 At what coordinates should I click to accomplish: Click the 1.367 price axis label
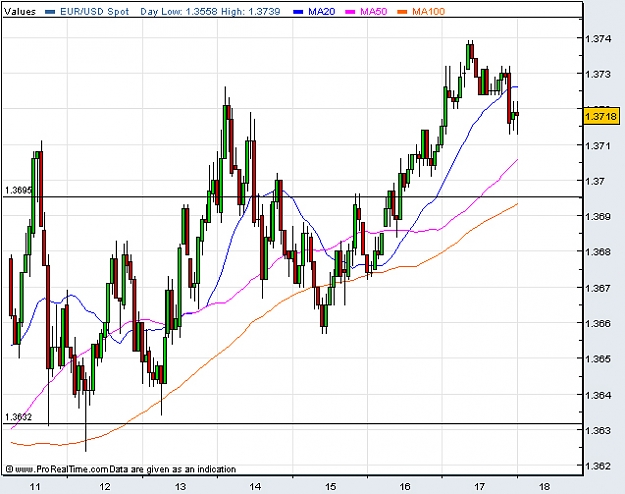[x=597, y=288]
